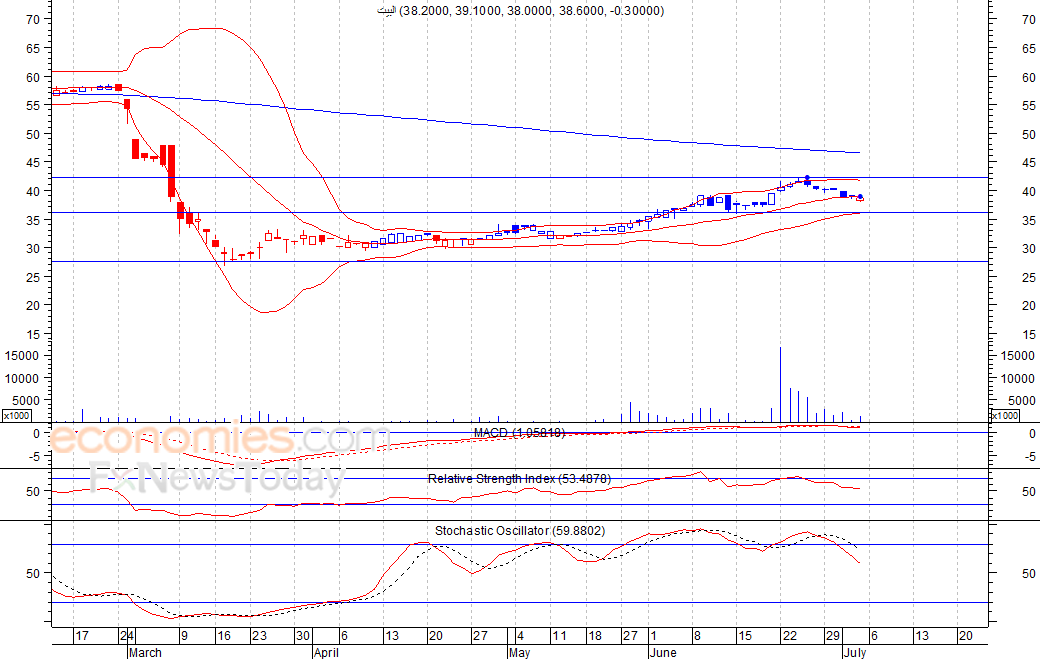The image size is (1040, 659).
Task: Click 70 on the right price axis
Action: pyautogui.click(x=1029, y=20)
